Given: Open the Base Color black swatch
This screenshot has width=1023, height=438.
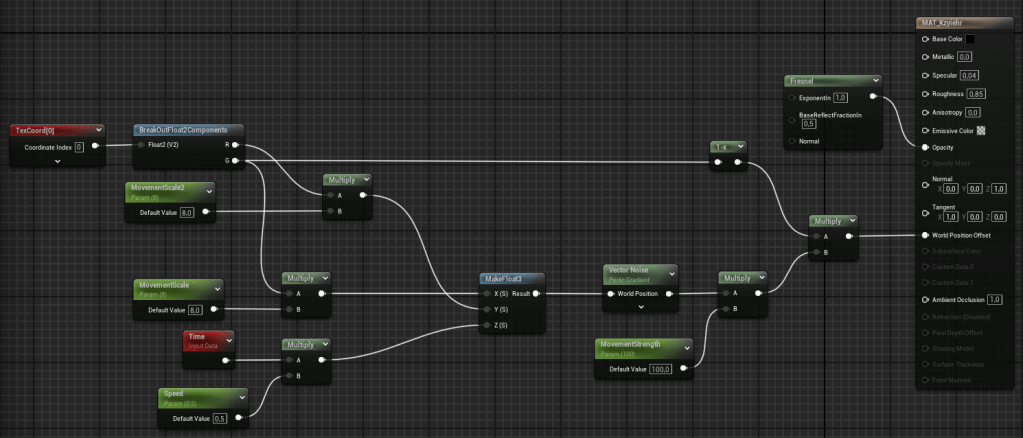Looking at the screenshot, I should (x=969, y=39).
